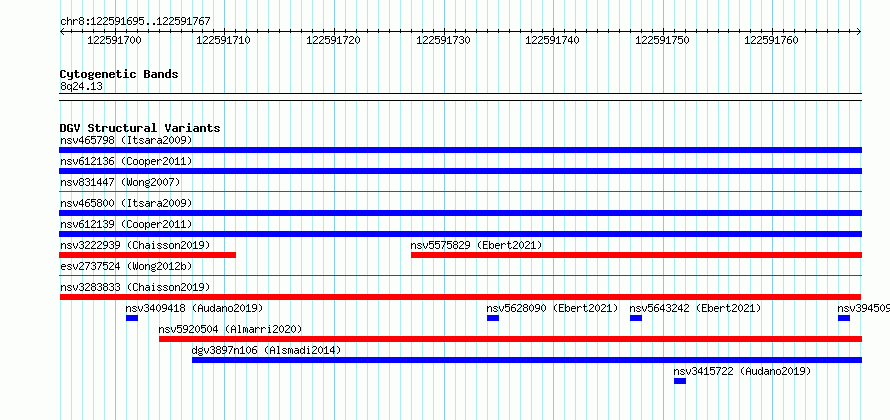Select the 8q24.13 band label

(81, 86)
